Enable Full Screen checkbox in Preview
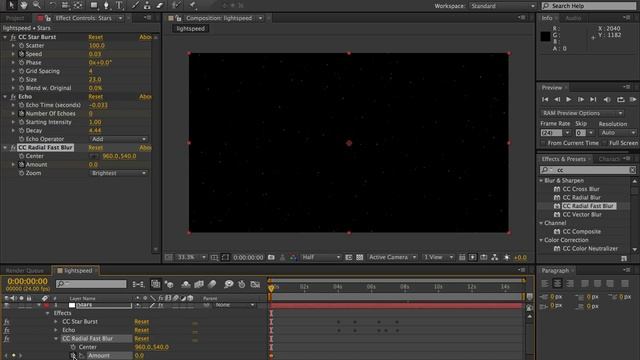 605,143
